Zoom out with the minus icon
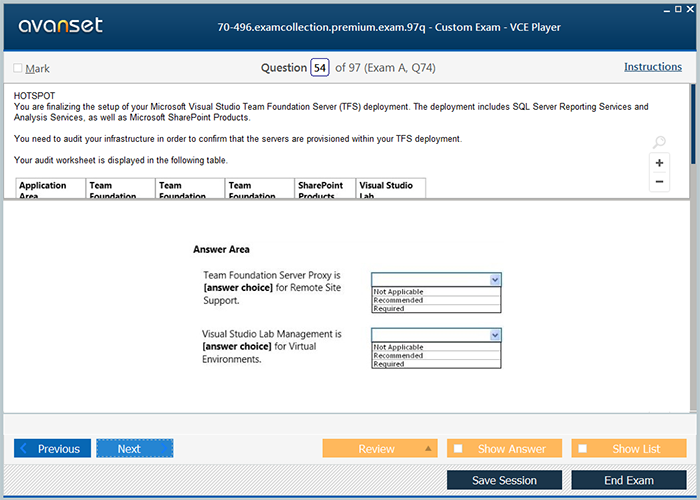Image resolution: width=700 pixels, height=500 pixels. point(659,182)
